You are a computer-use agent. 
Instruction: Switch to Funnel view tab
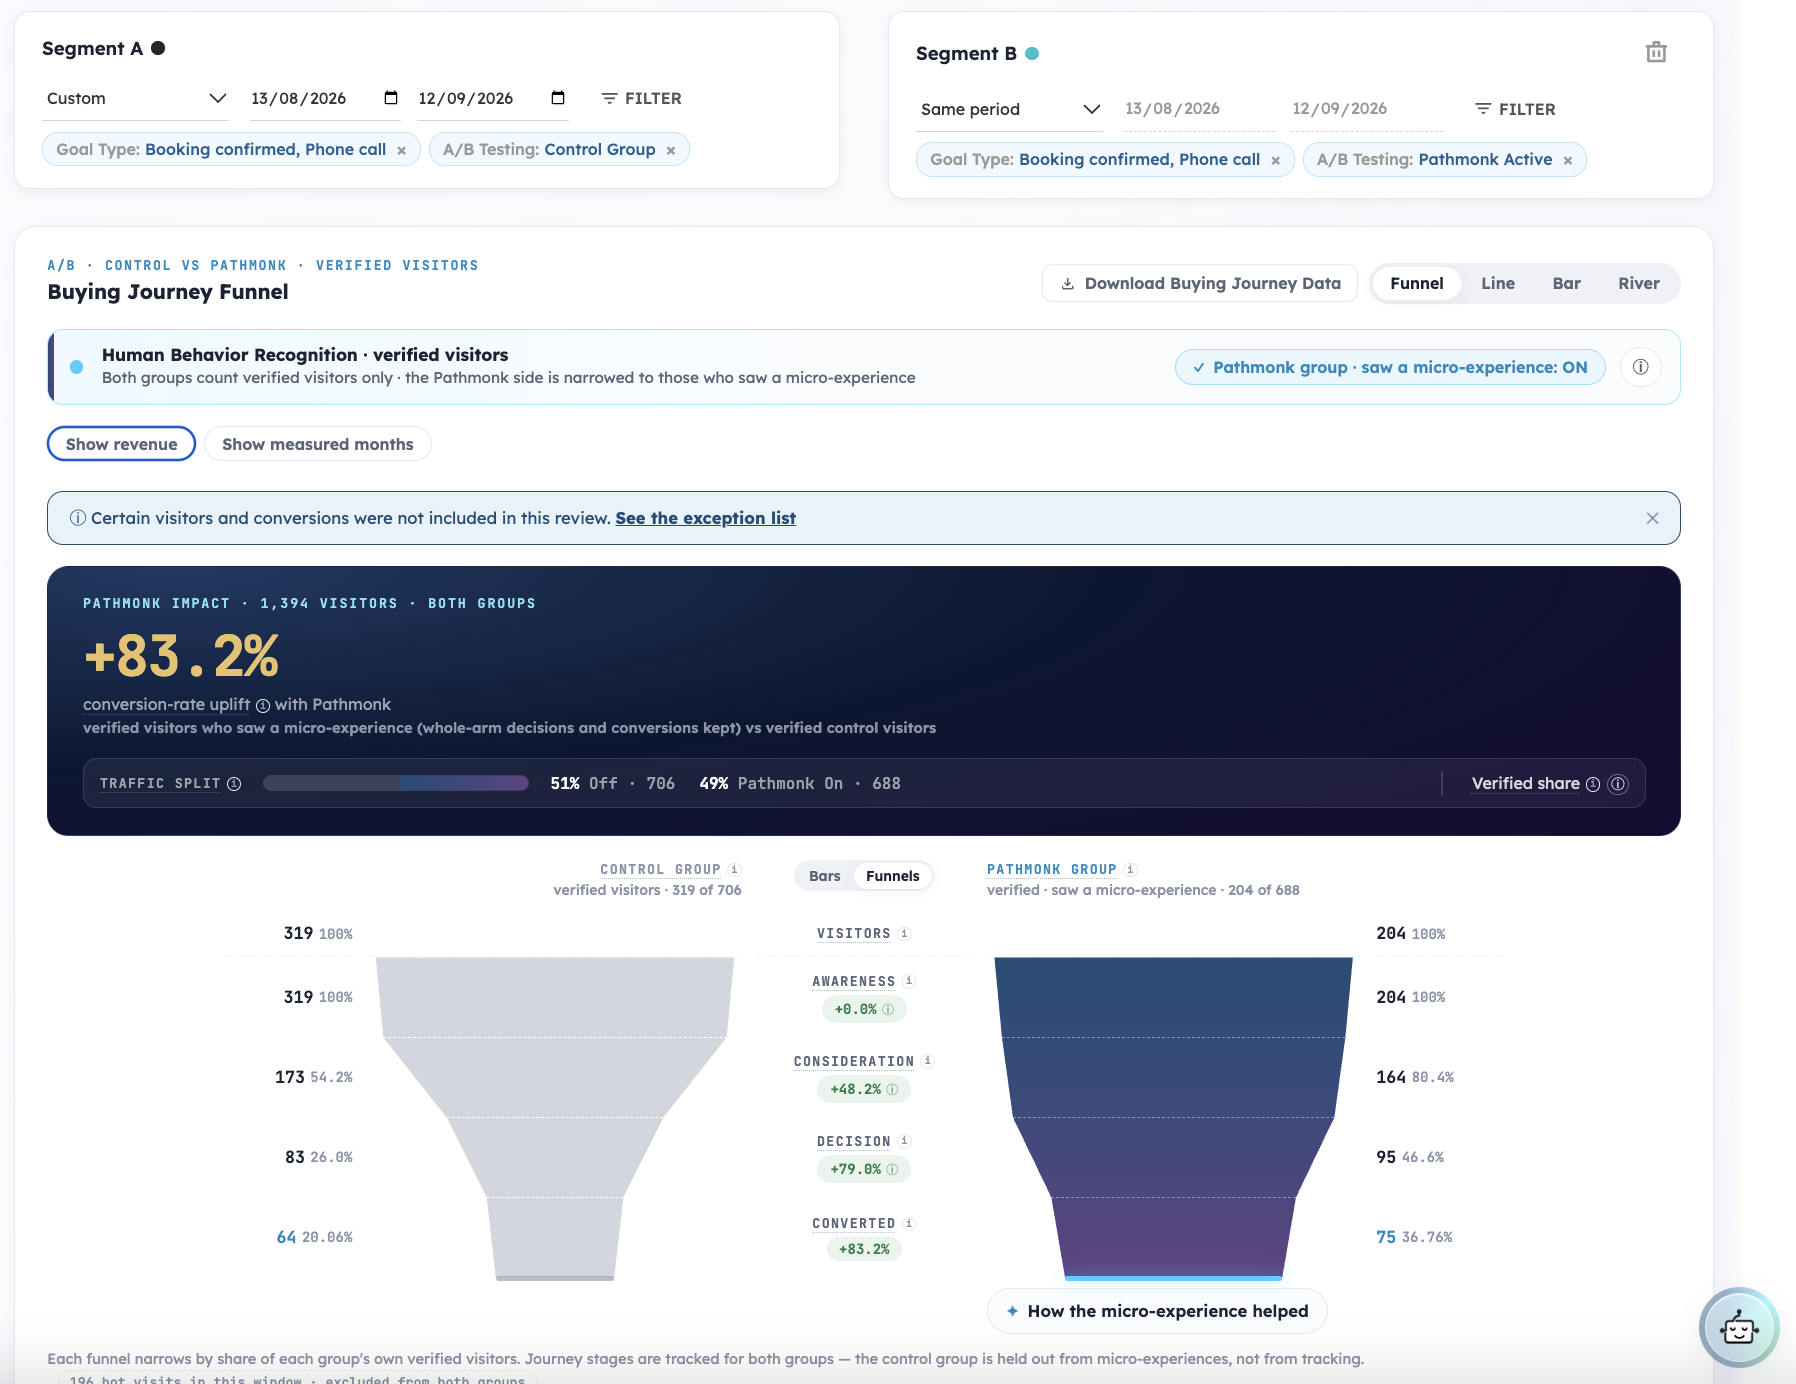tap(1416, 283)
